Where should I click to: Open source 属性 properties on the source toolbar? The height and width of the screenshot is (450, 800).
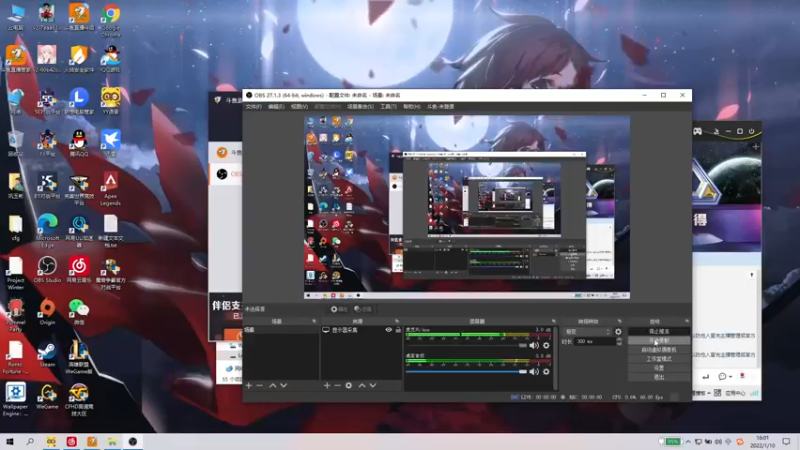(339, 309)
